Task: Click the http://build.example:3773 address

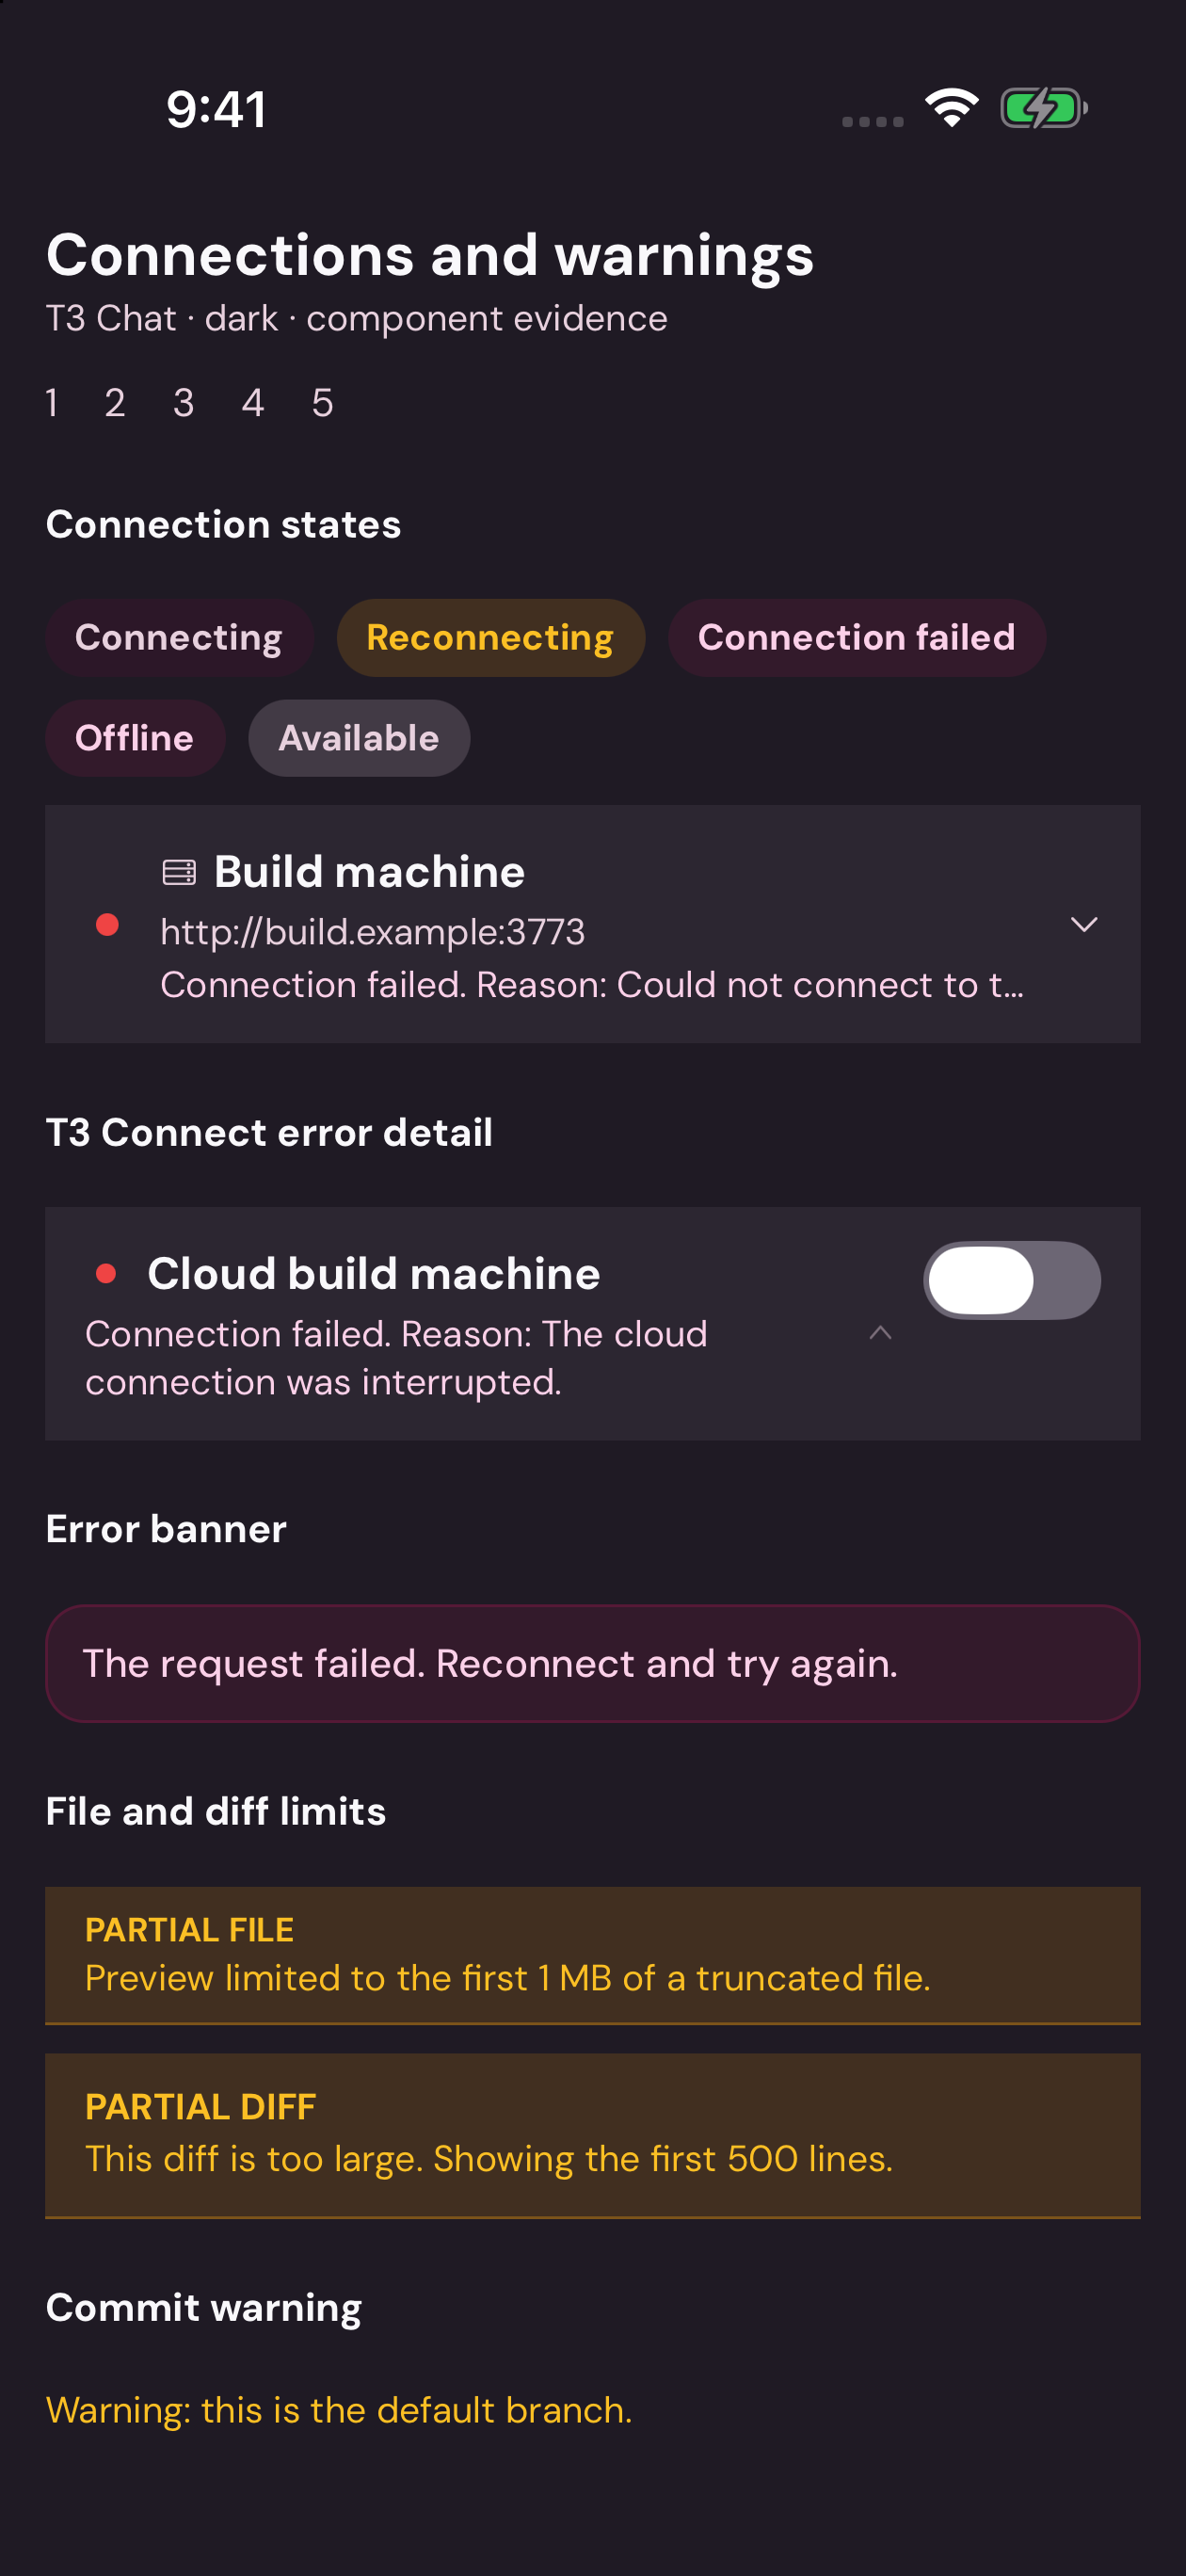Action: [x=373, y=932]
